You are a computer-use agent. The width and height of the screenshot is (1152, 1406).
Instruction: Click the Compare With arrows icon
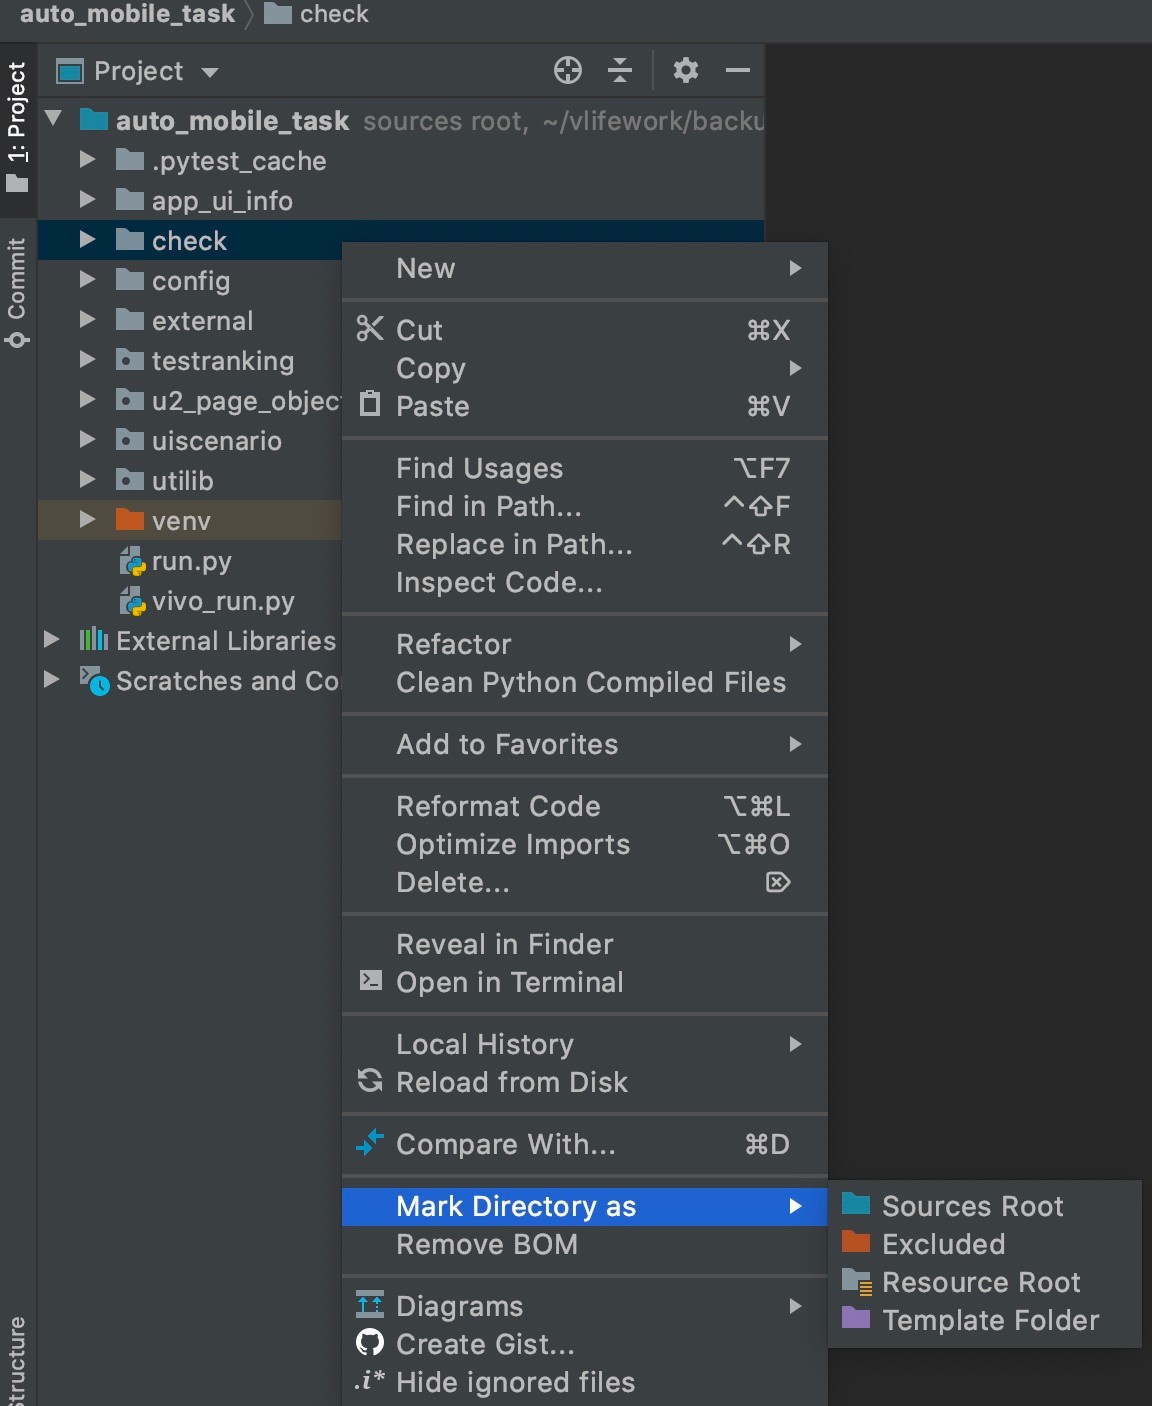tap(370, 1143)
